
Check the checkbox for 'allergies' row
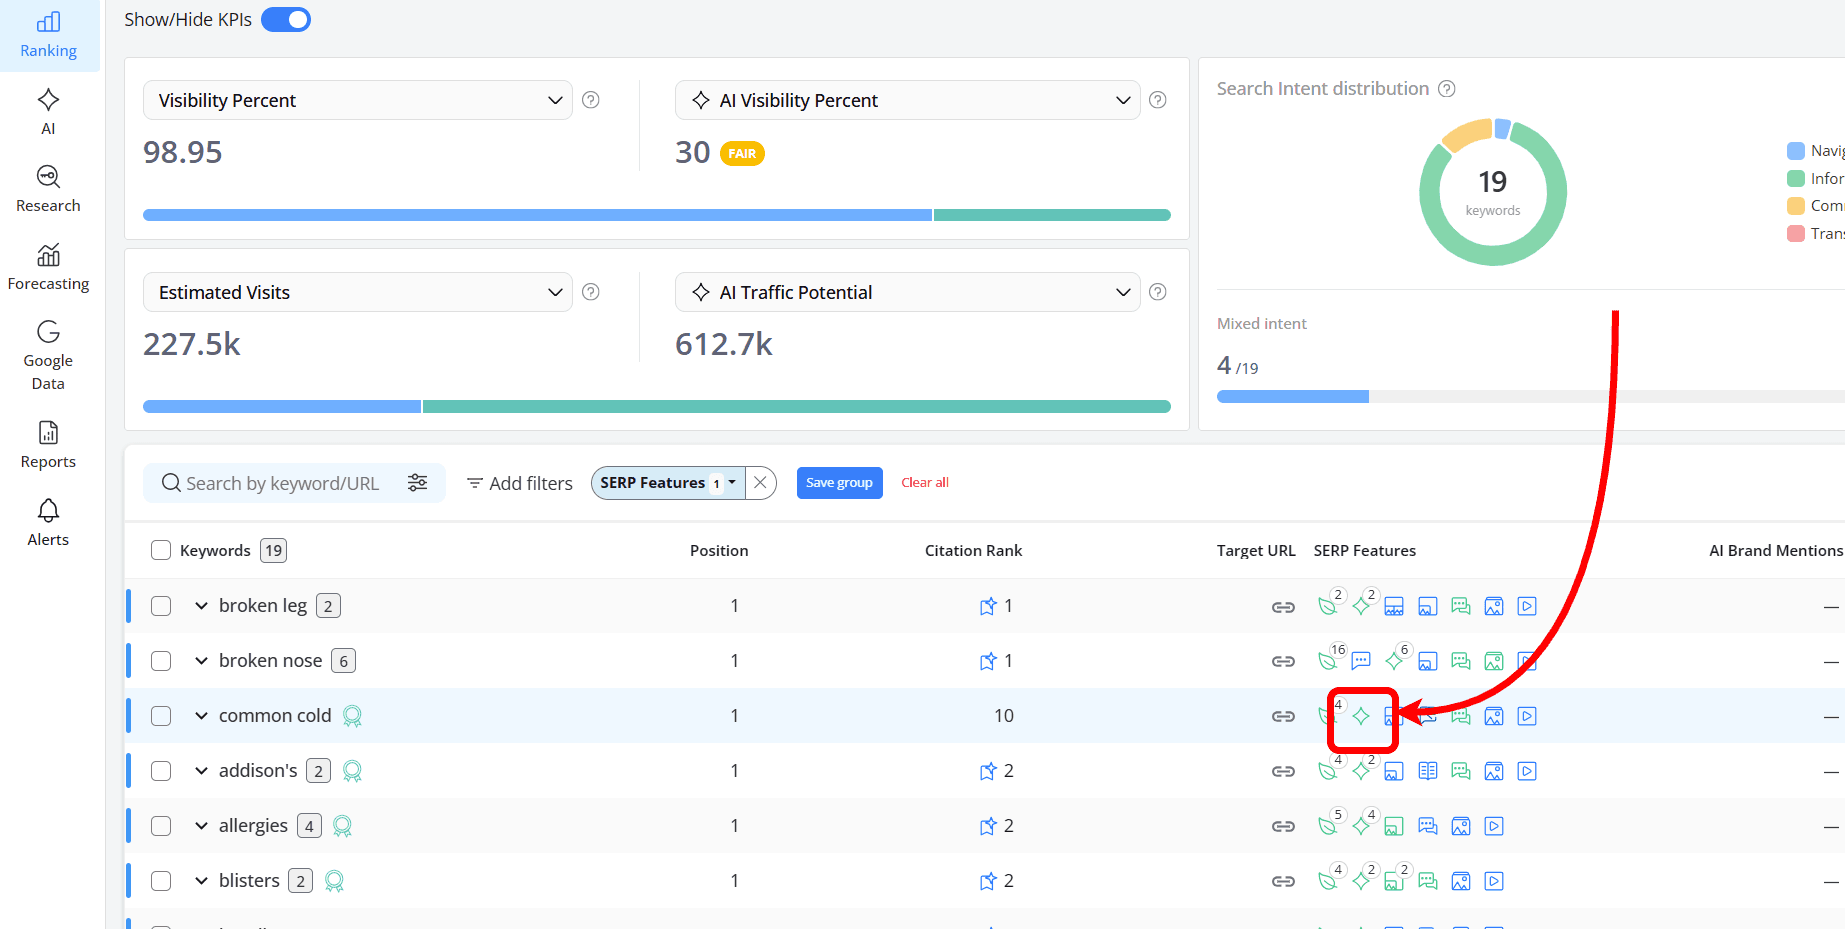point(161,825)
